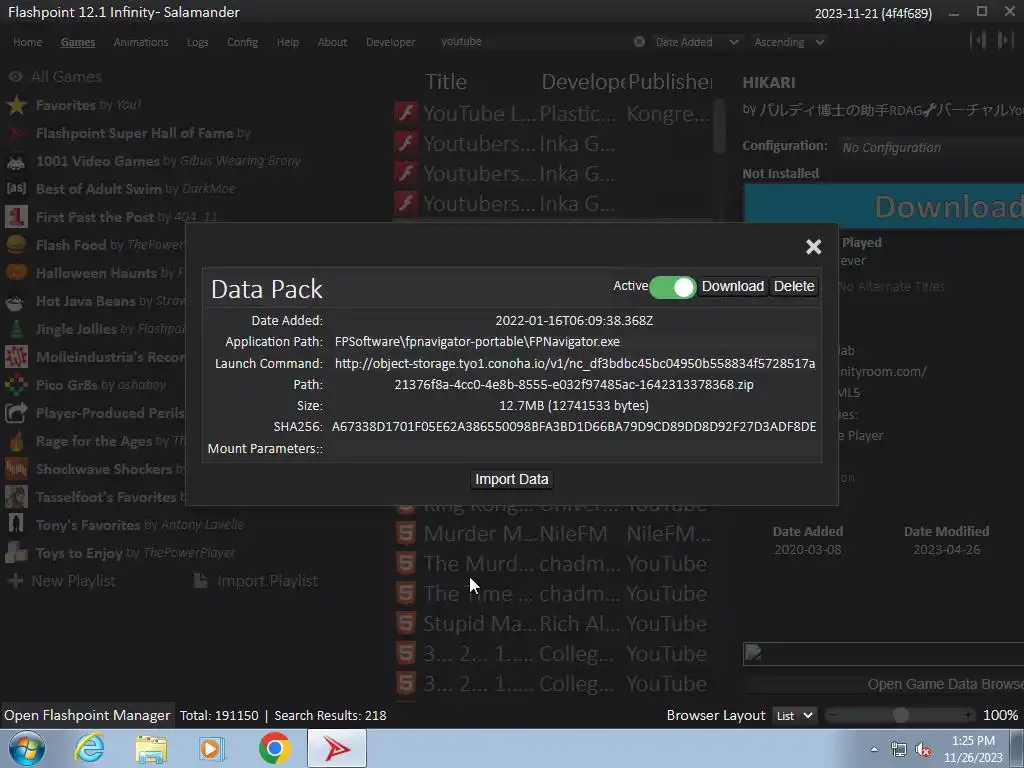The width and height of the screenshot is (1024, 768).
Task: Select All Games eye icon
Action: point(16,77)
